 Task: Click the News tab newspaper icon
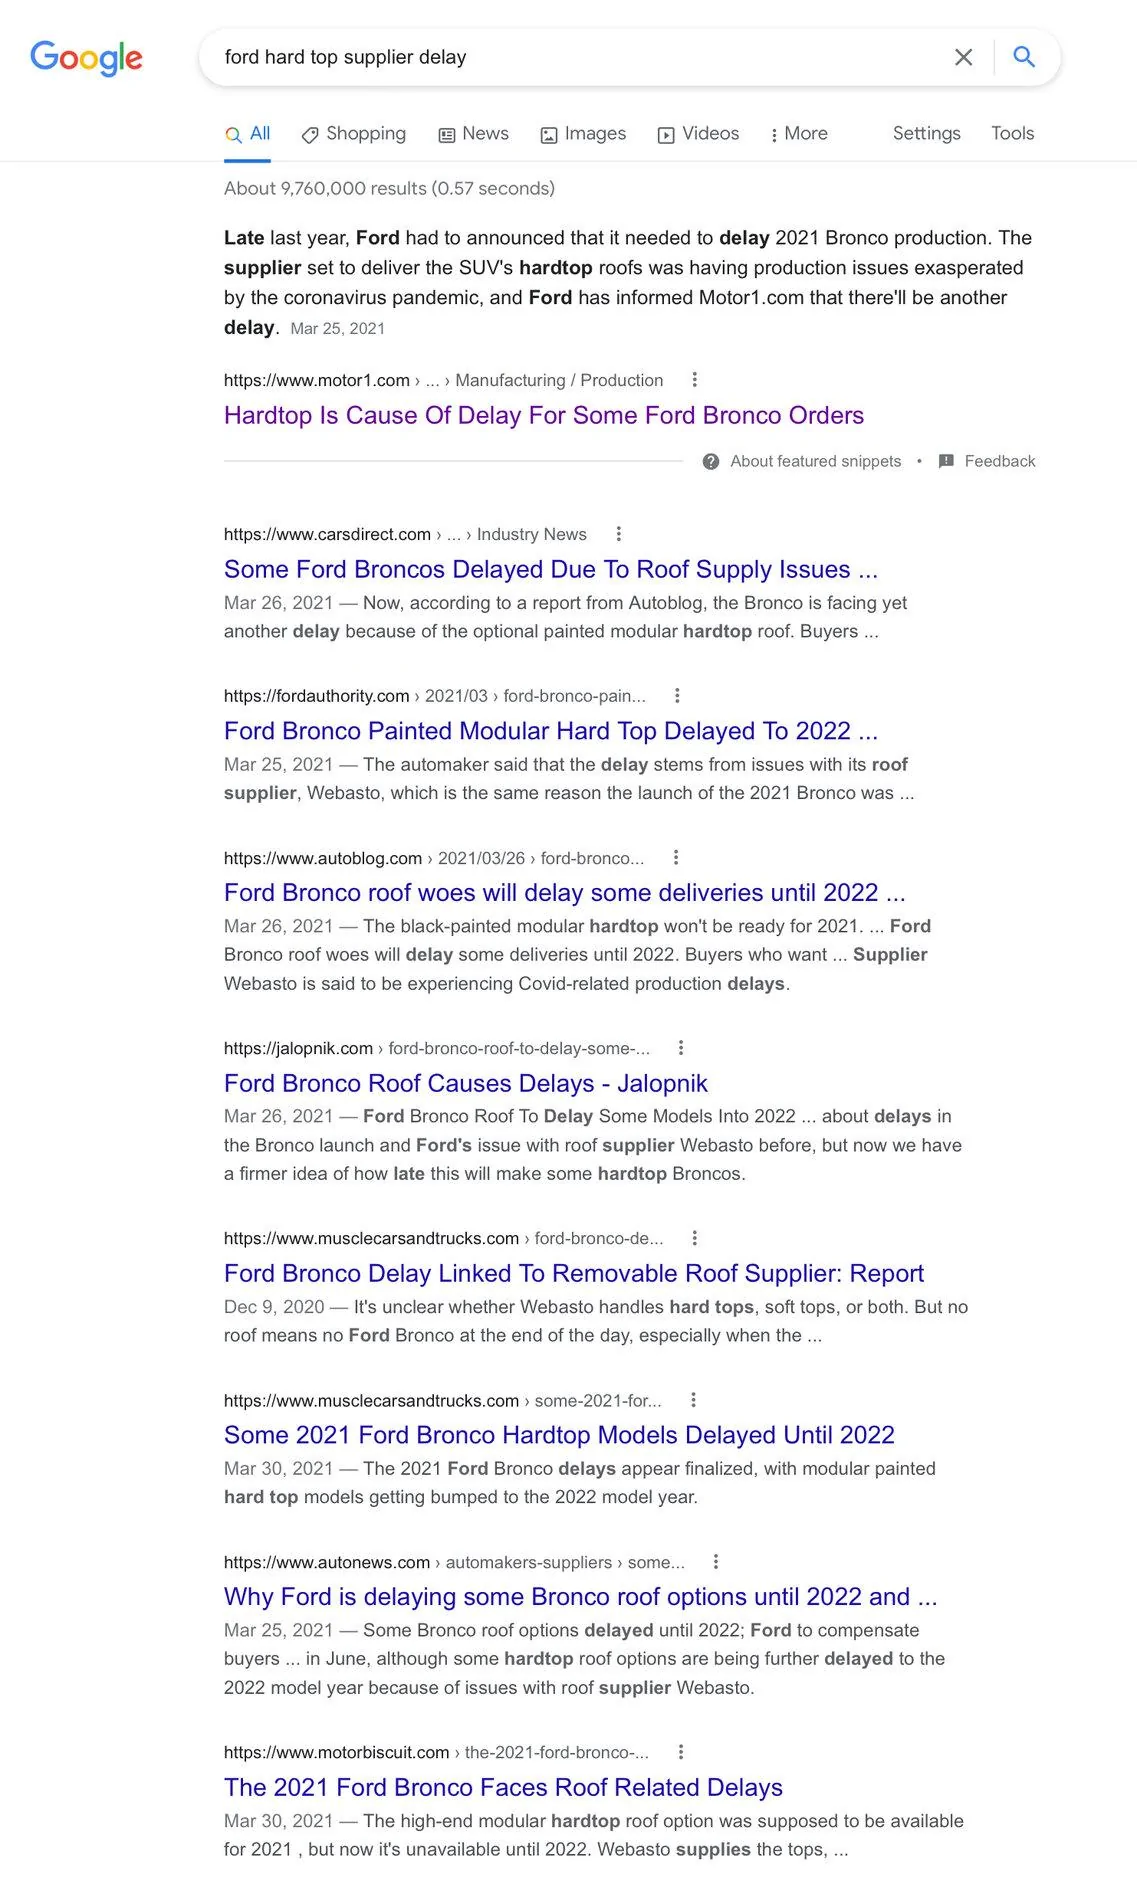[x=447, y=135]
